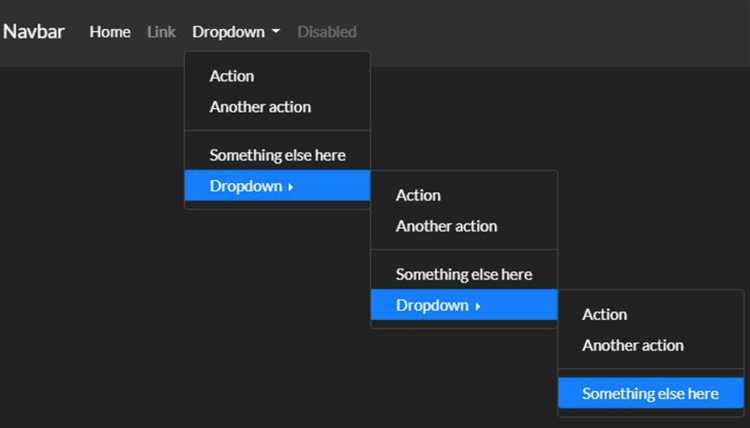The image size is (750, 428).
Task: Click empty navbar area right of Disabled
Action: [x=550, y=32]
